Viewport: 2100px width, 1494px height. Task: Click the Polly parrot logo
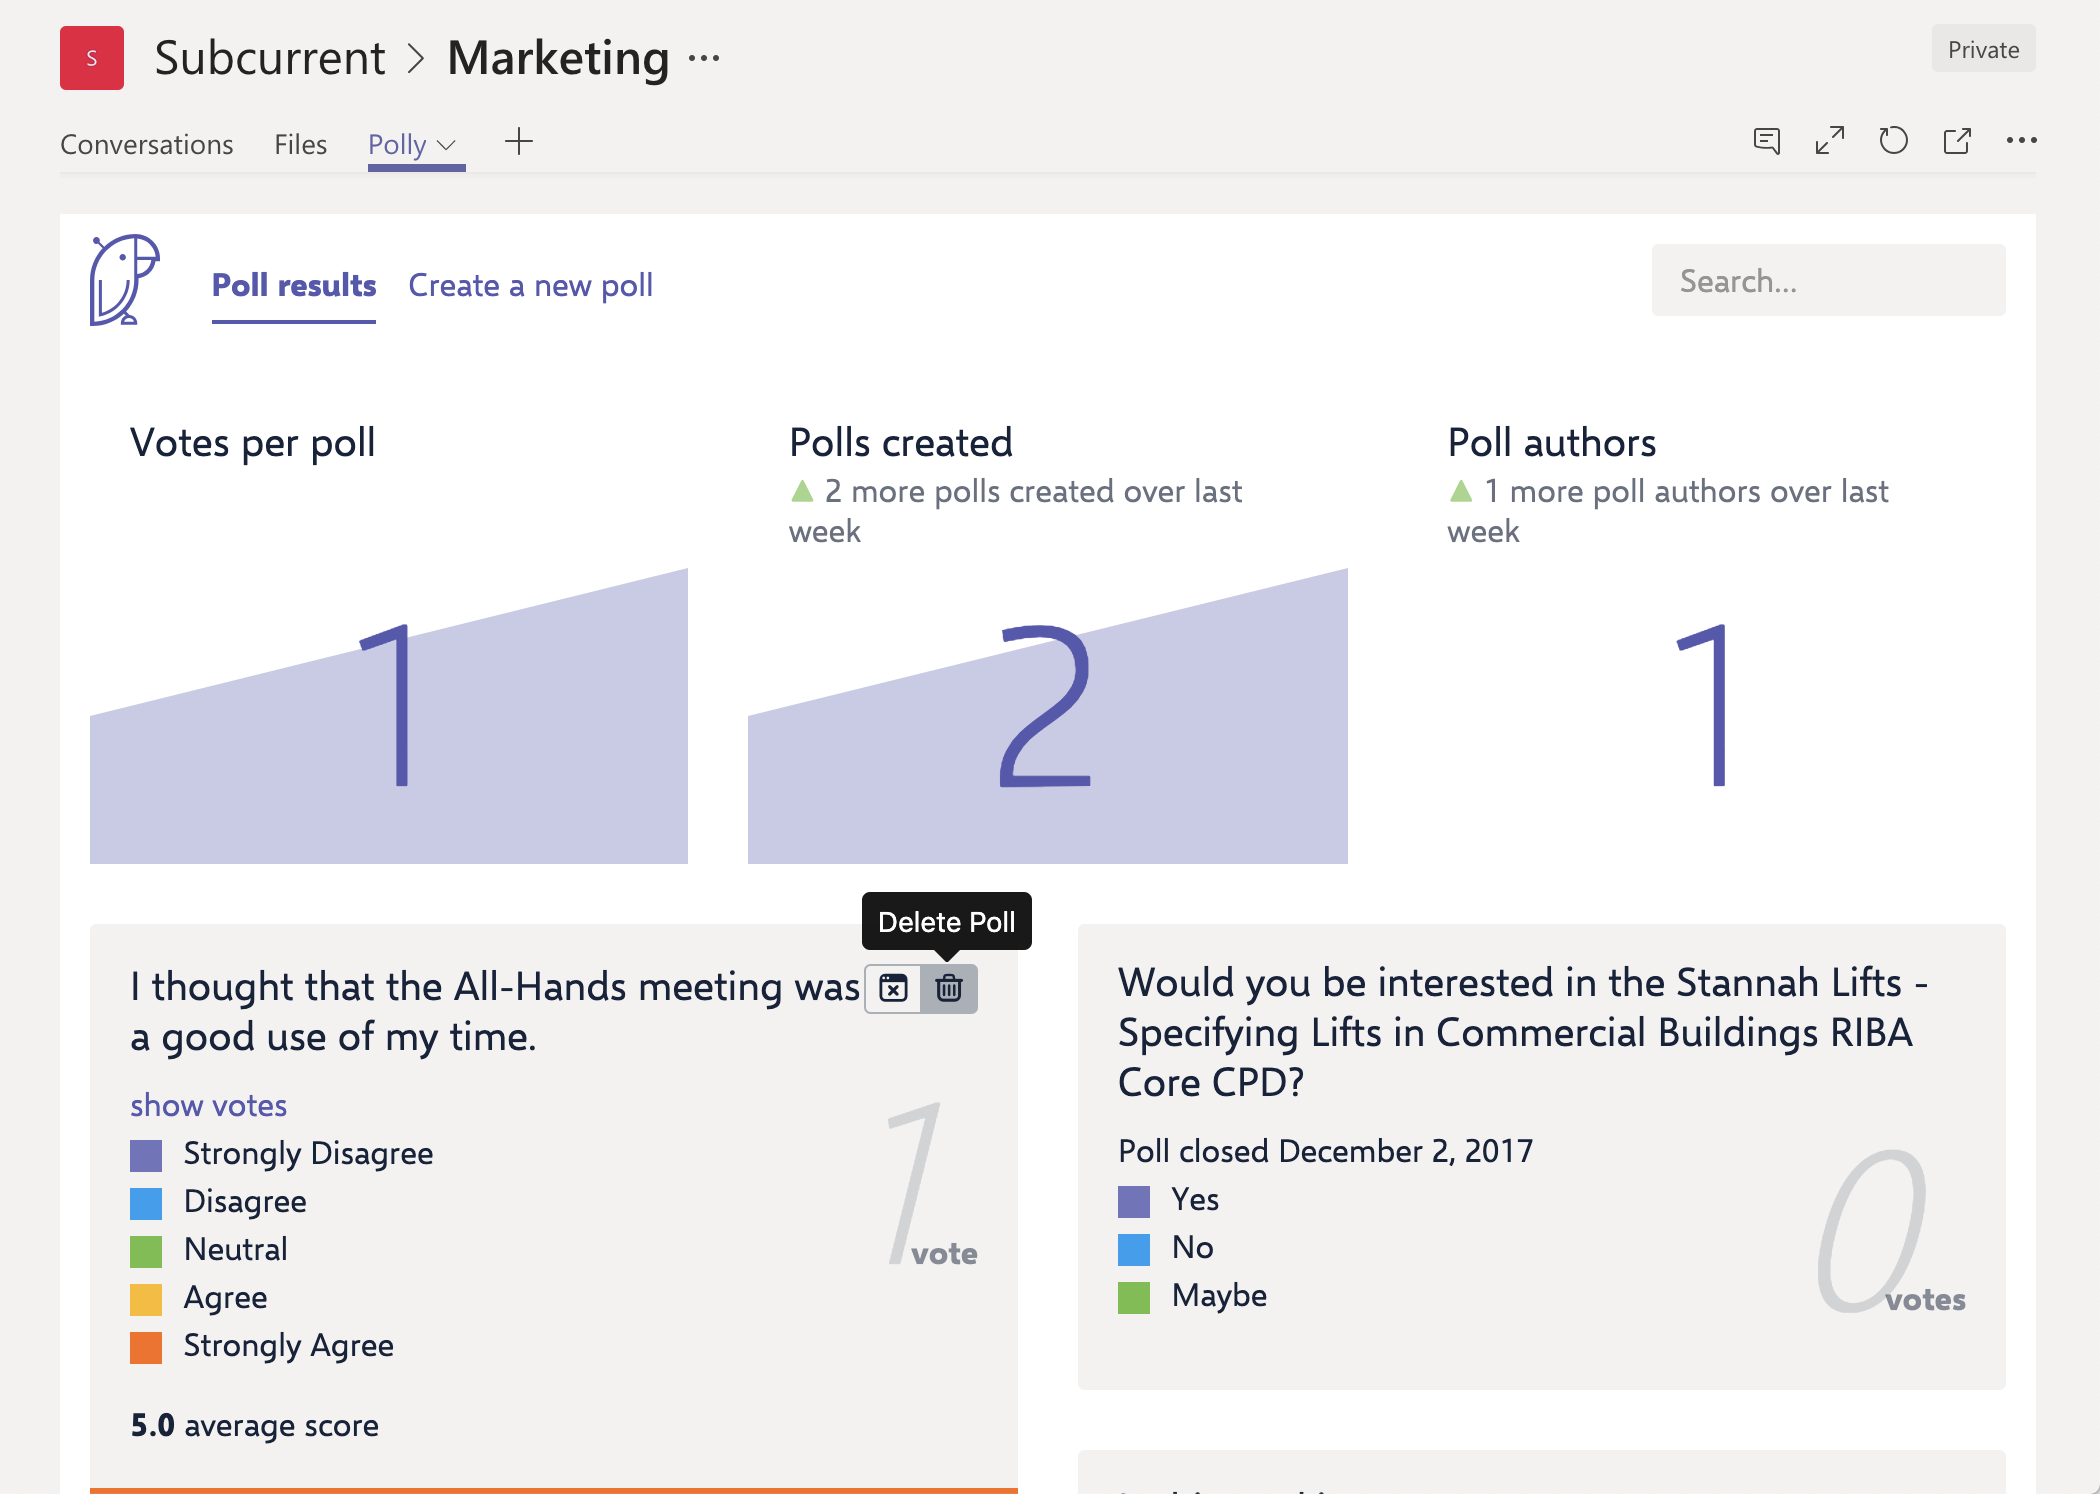(x=124, y=280)
